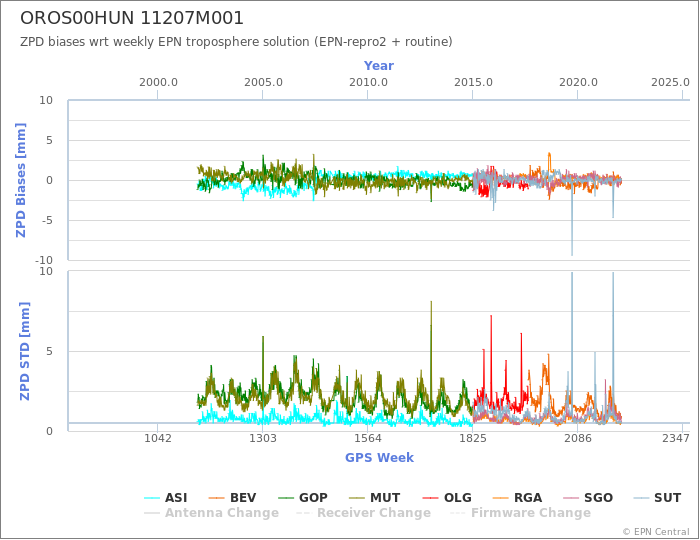The image size is (700, 540).
Task: Click GPS week 2086 tick label
Action: (578, 438)
